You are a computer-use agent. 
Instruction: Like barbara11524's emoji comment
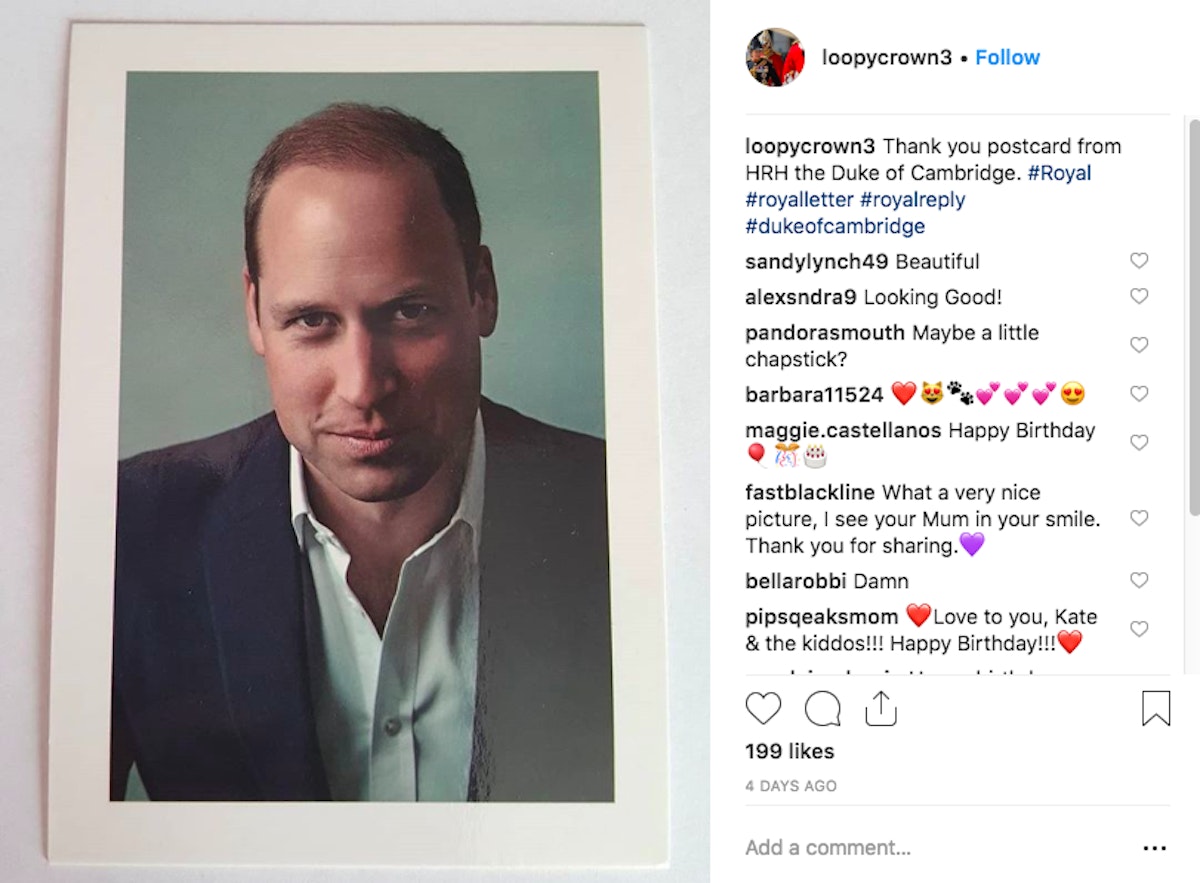(x=1139, y=394)
